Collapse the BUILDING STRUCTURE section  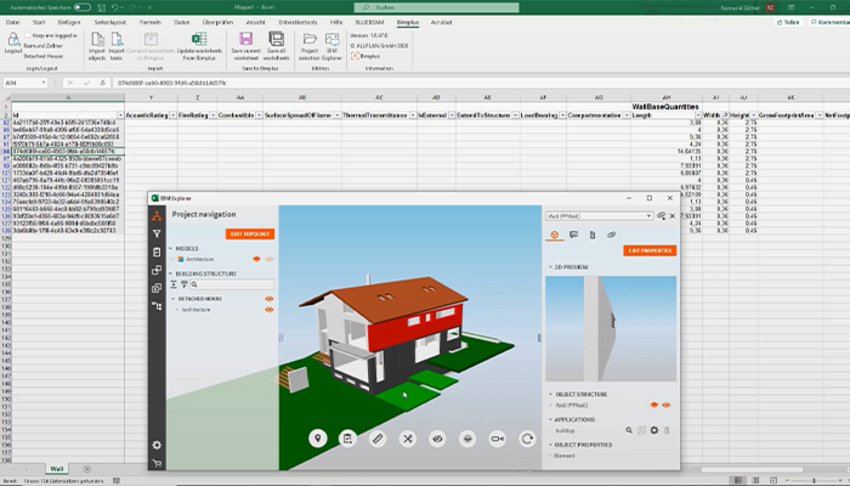point(171,272)
